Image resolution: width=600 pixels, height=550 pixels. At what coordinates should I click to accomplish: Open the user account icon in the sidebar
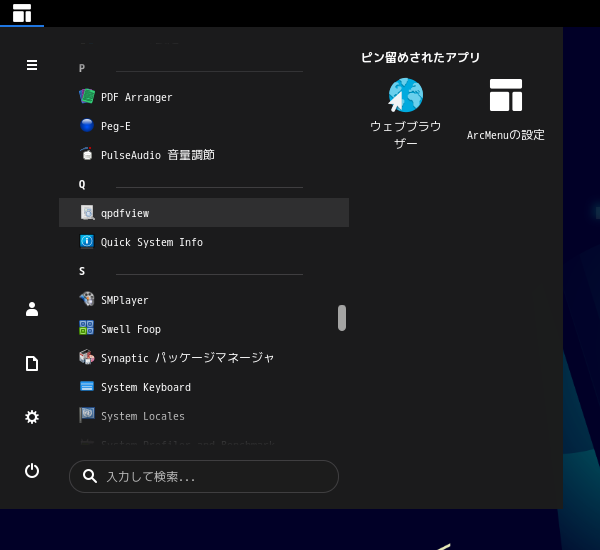pyautogui.click(x=32, y=309)
